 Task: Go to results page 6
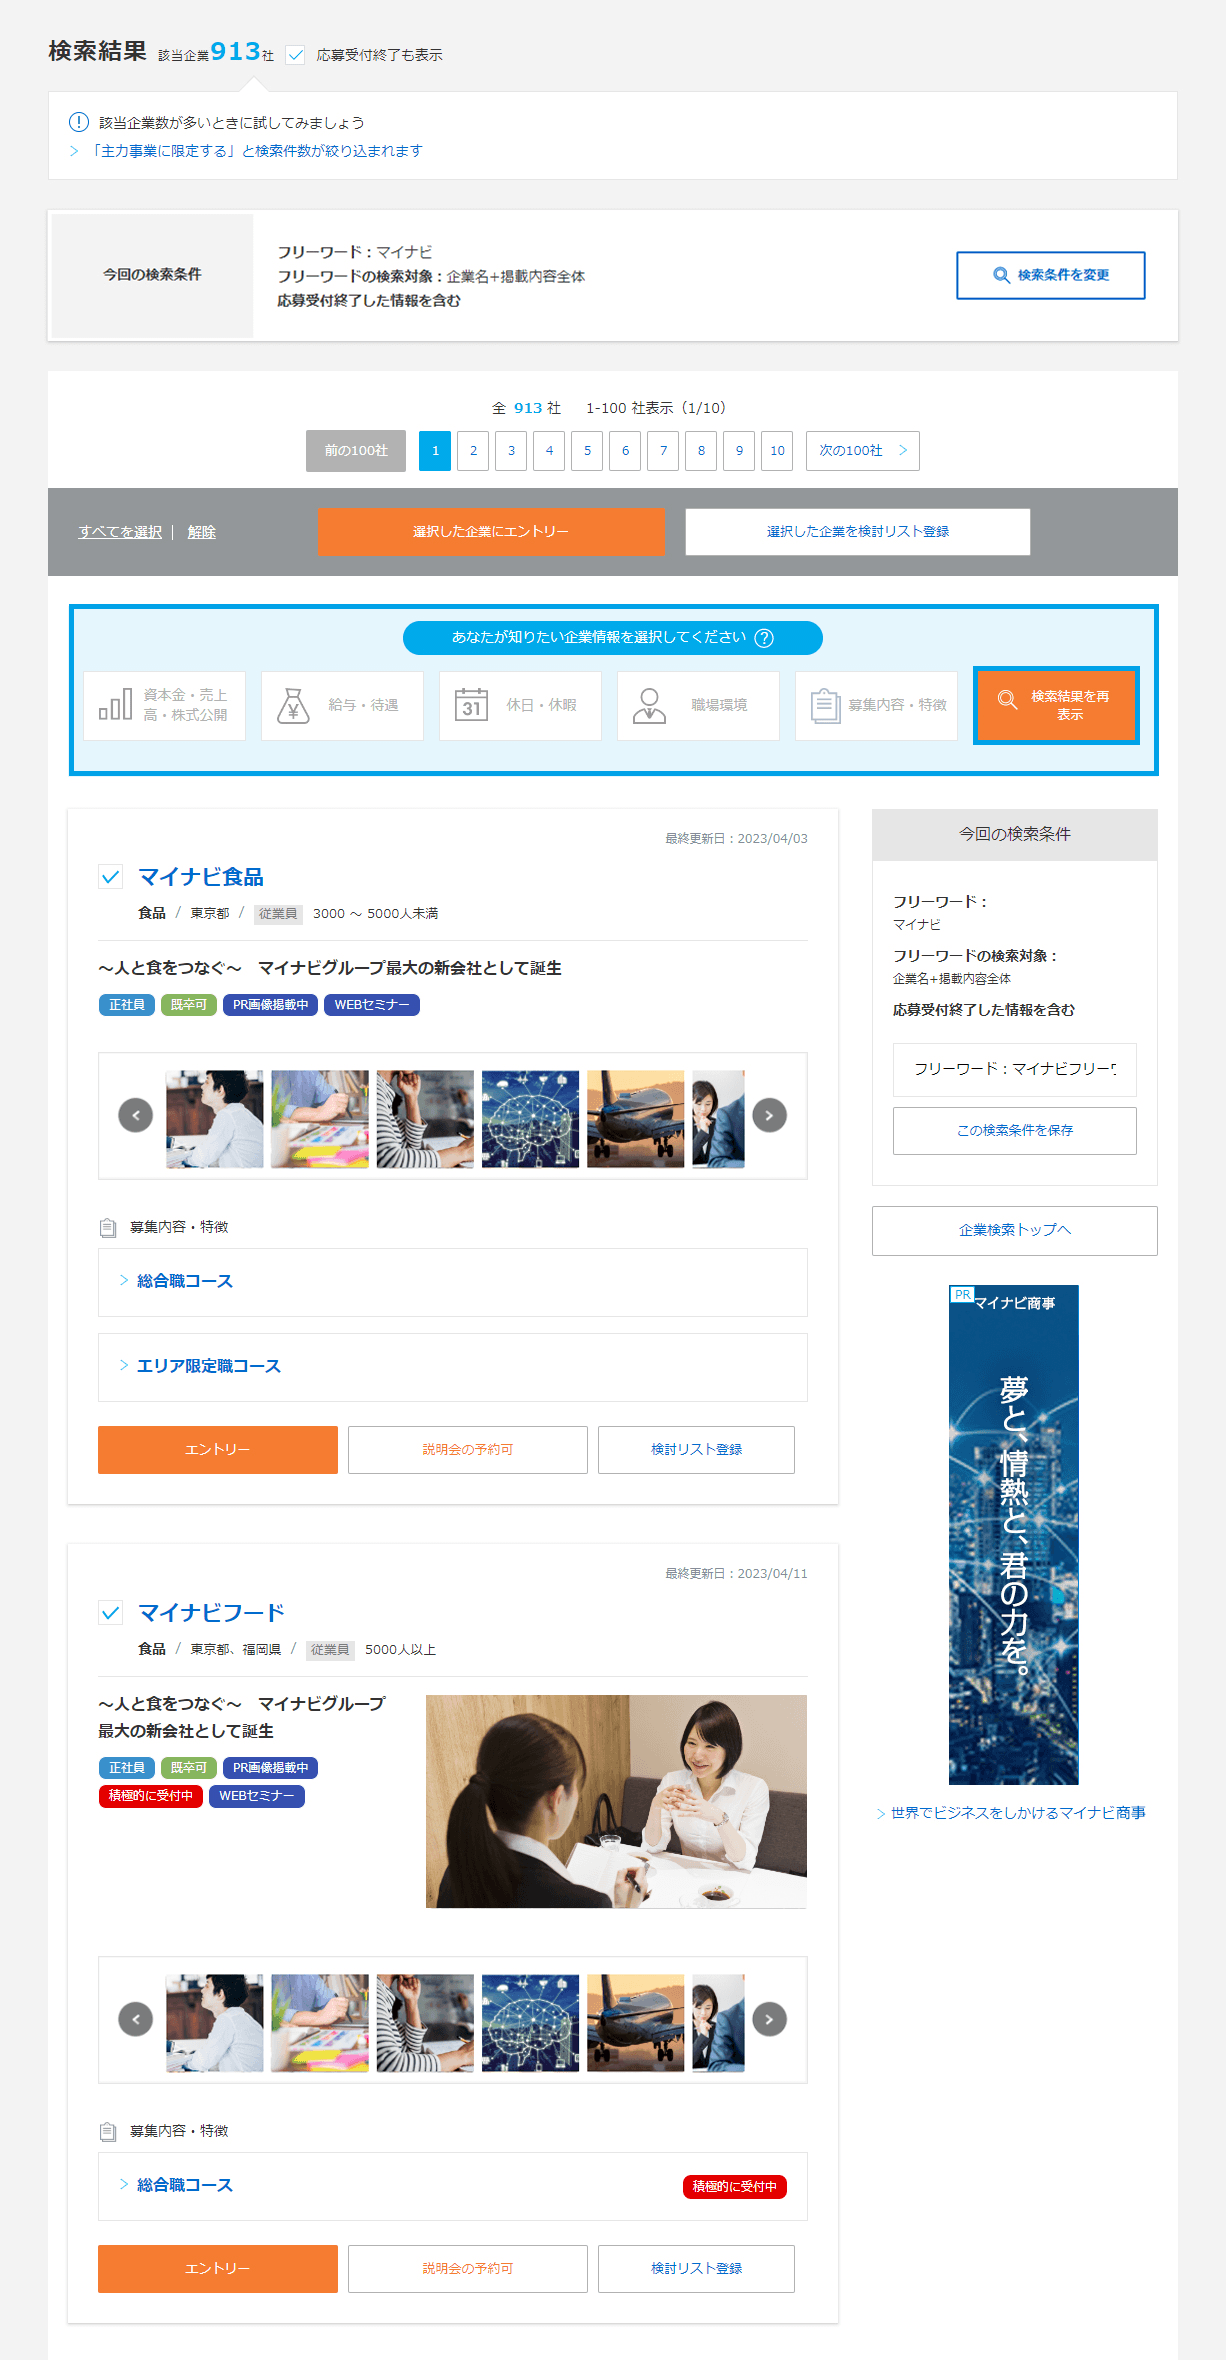click(x=625, y=451)
